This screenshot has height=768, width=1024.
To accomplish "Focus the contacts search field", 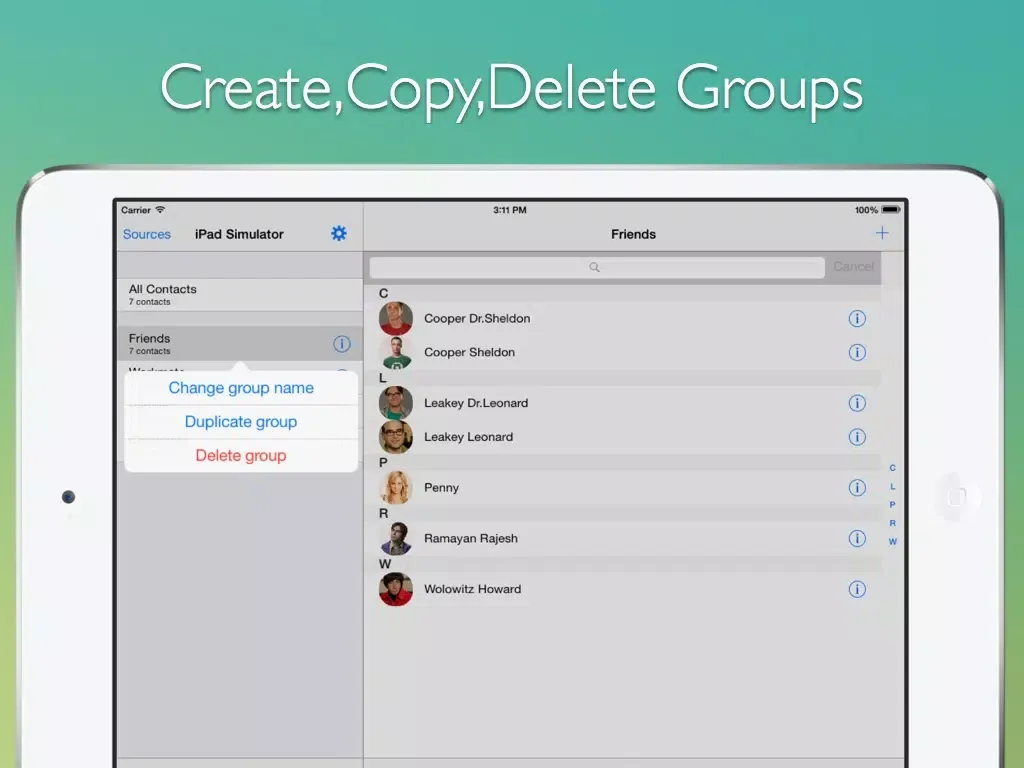I will pyautogui.click(x=597, y=267).
